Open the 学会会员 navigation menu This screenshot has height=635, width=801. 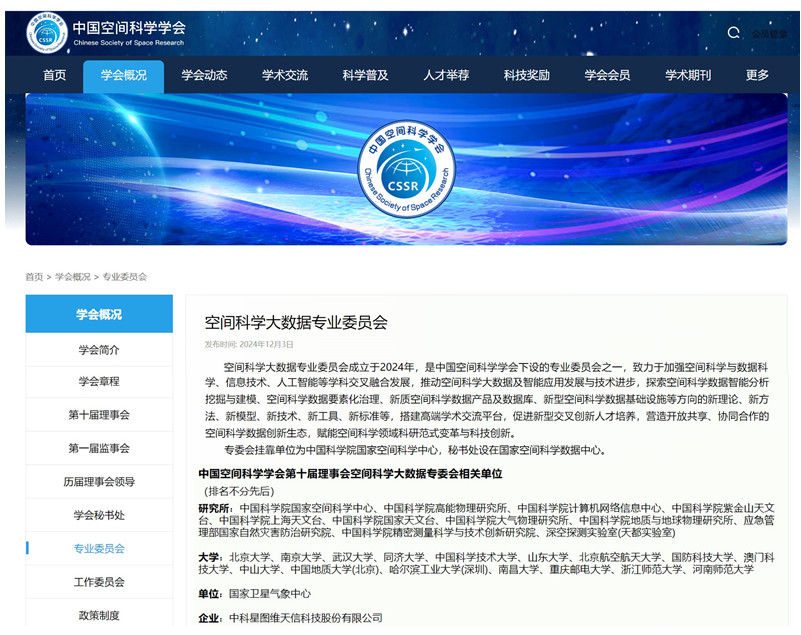(x=607, y=75)
